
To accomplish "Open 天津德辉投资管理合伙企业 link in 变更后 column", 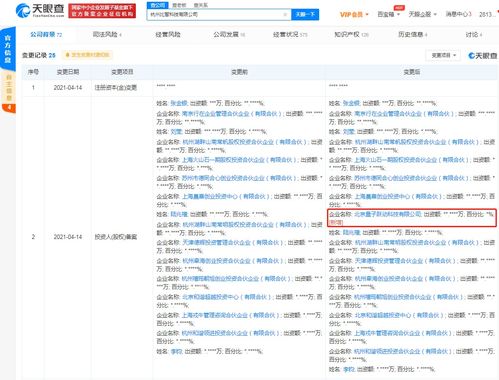I will pos(406,261).
